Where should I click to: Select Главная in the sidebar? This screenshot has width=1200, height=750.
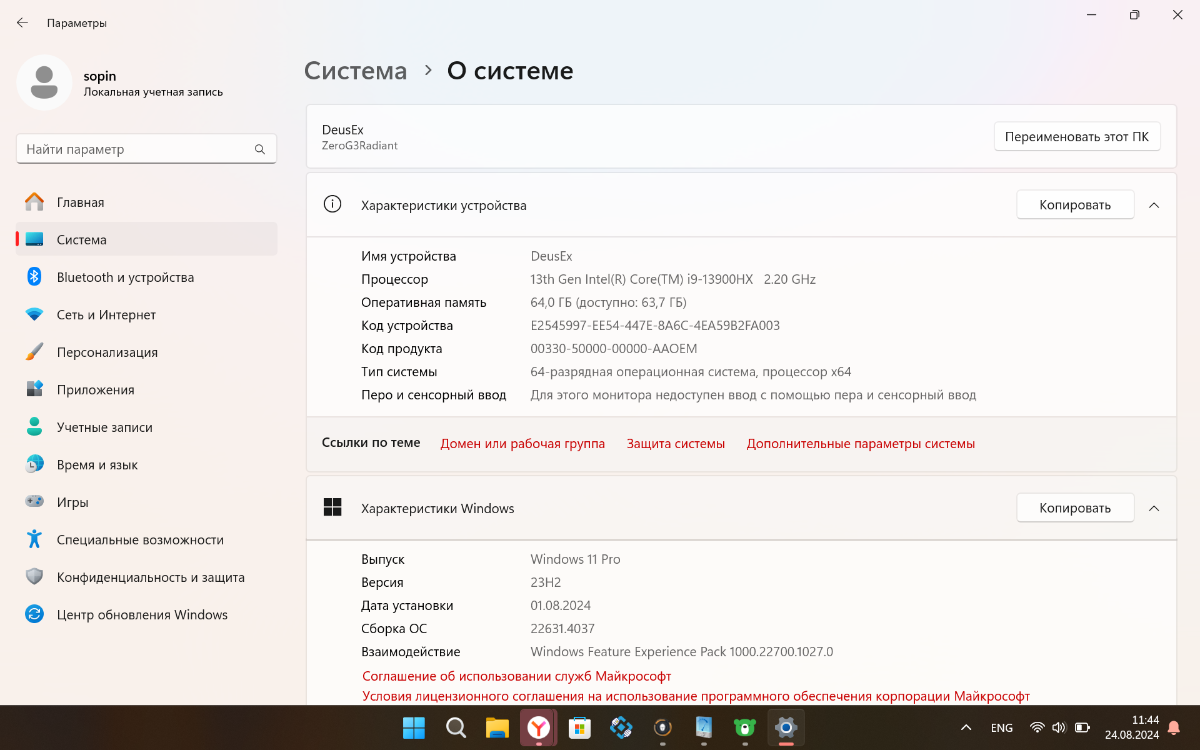[80, 202]
